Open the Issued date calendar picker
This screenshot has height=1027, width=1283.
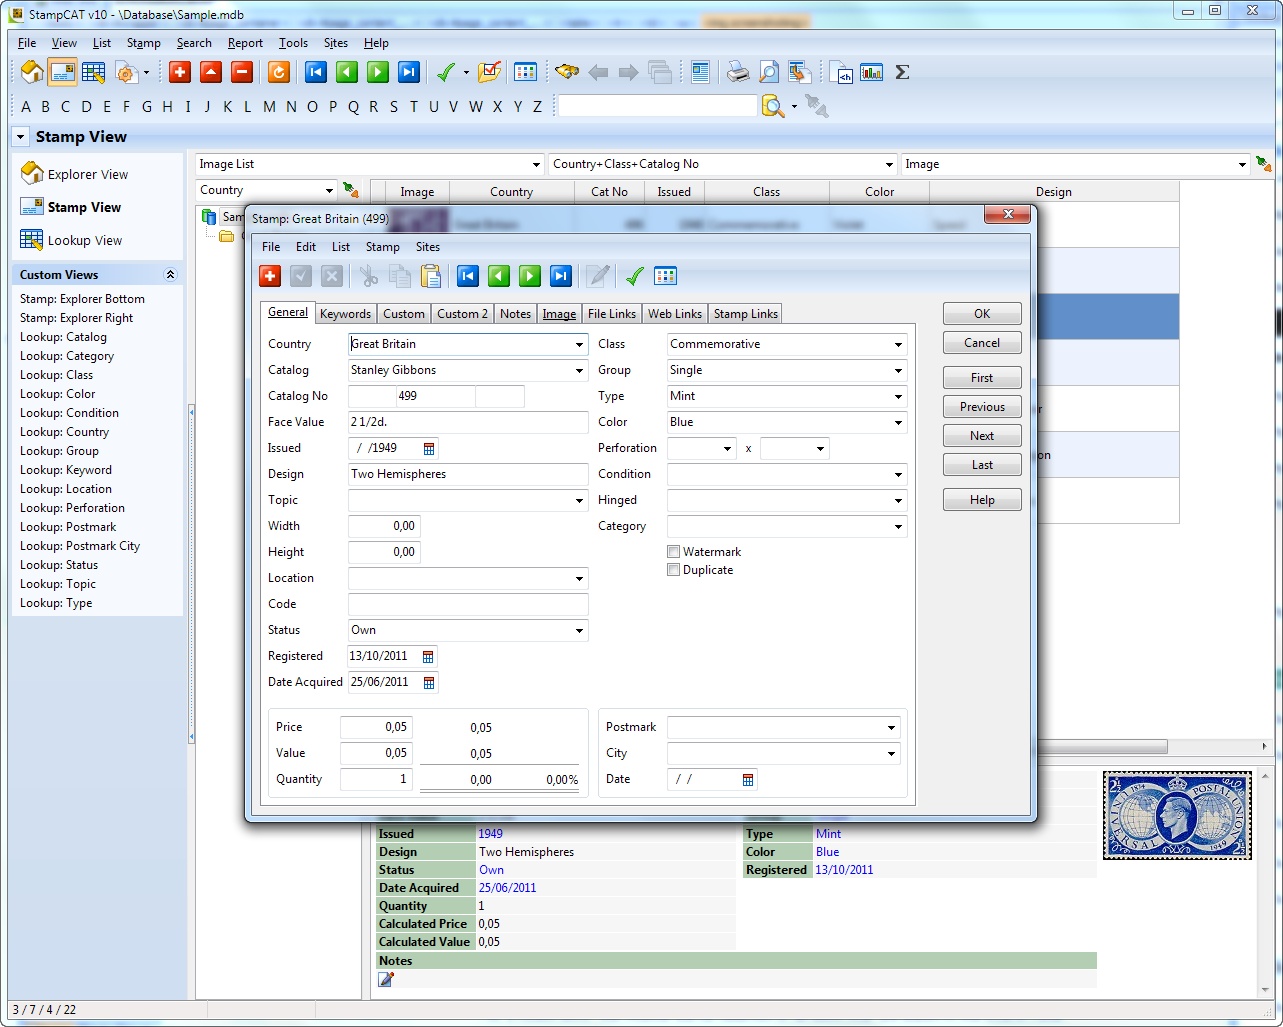429,449
